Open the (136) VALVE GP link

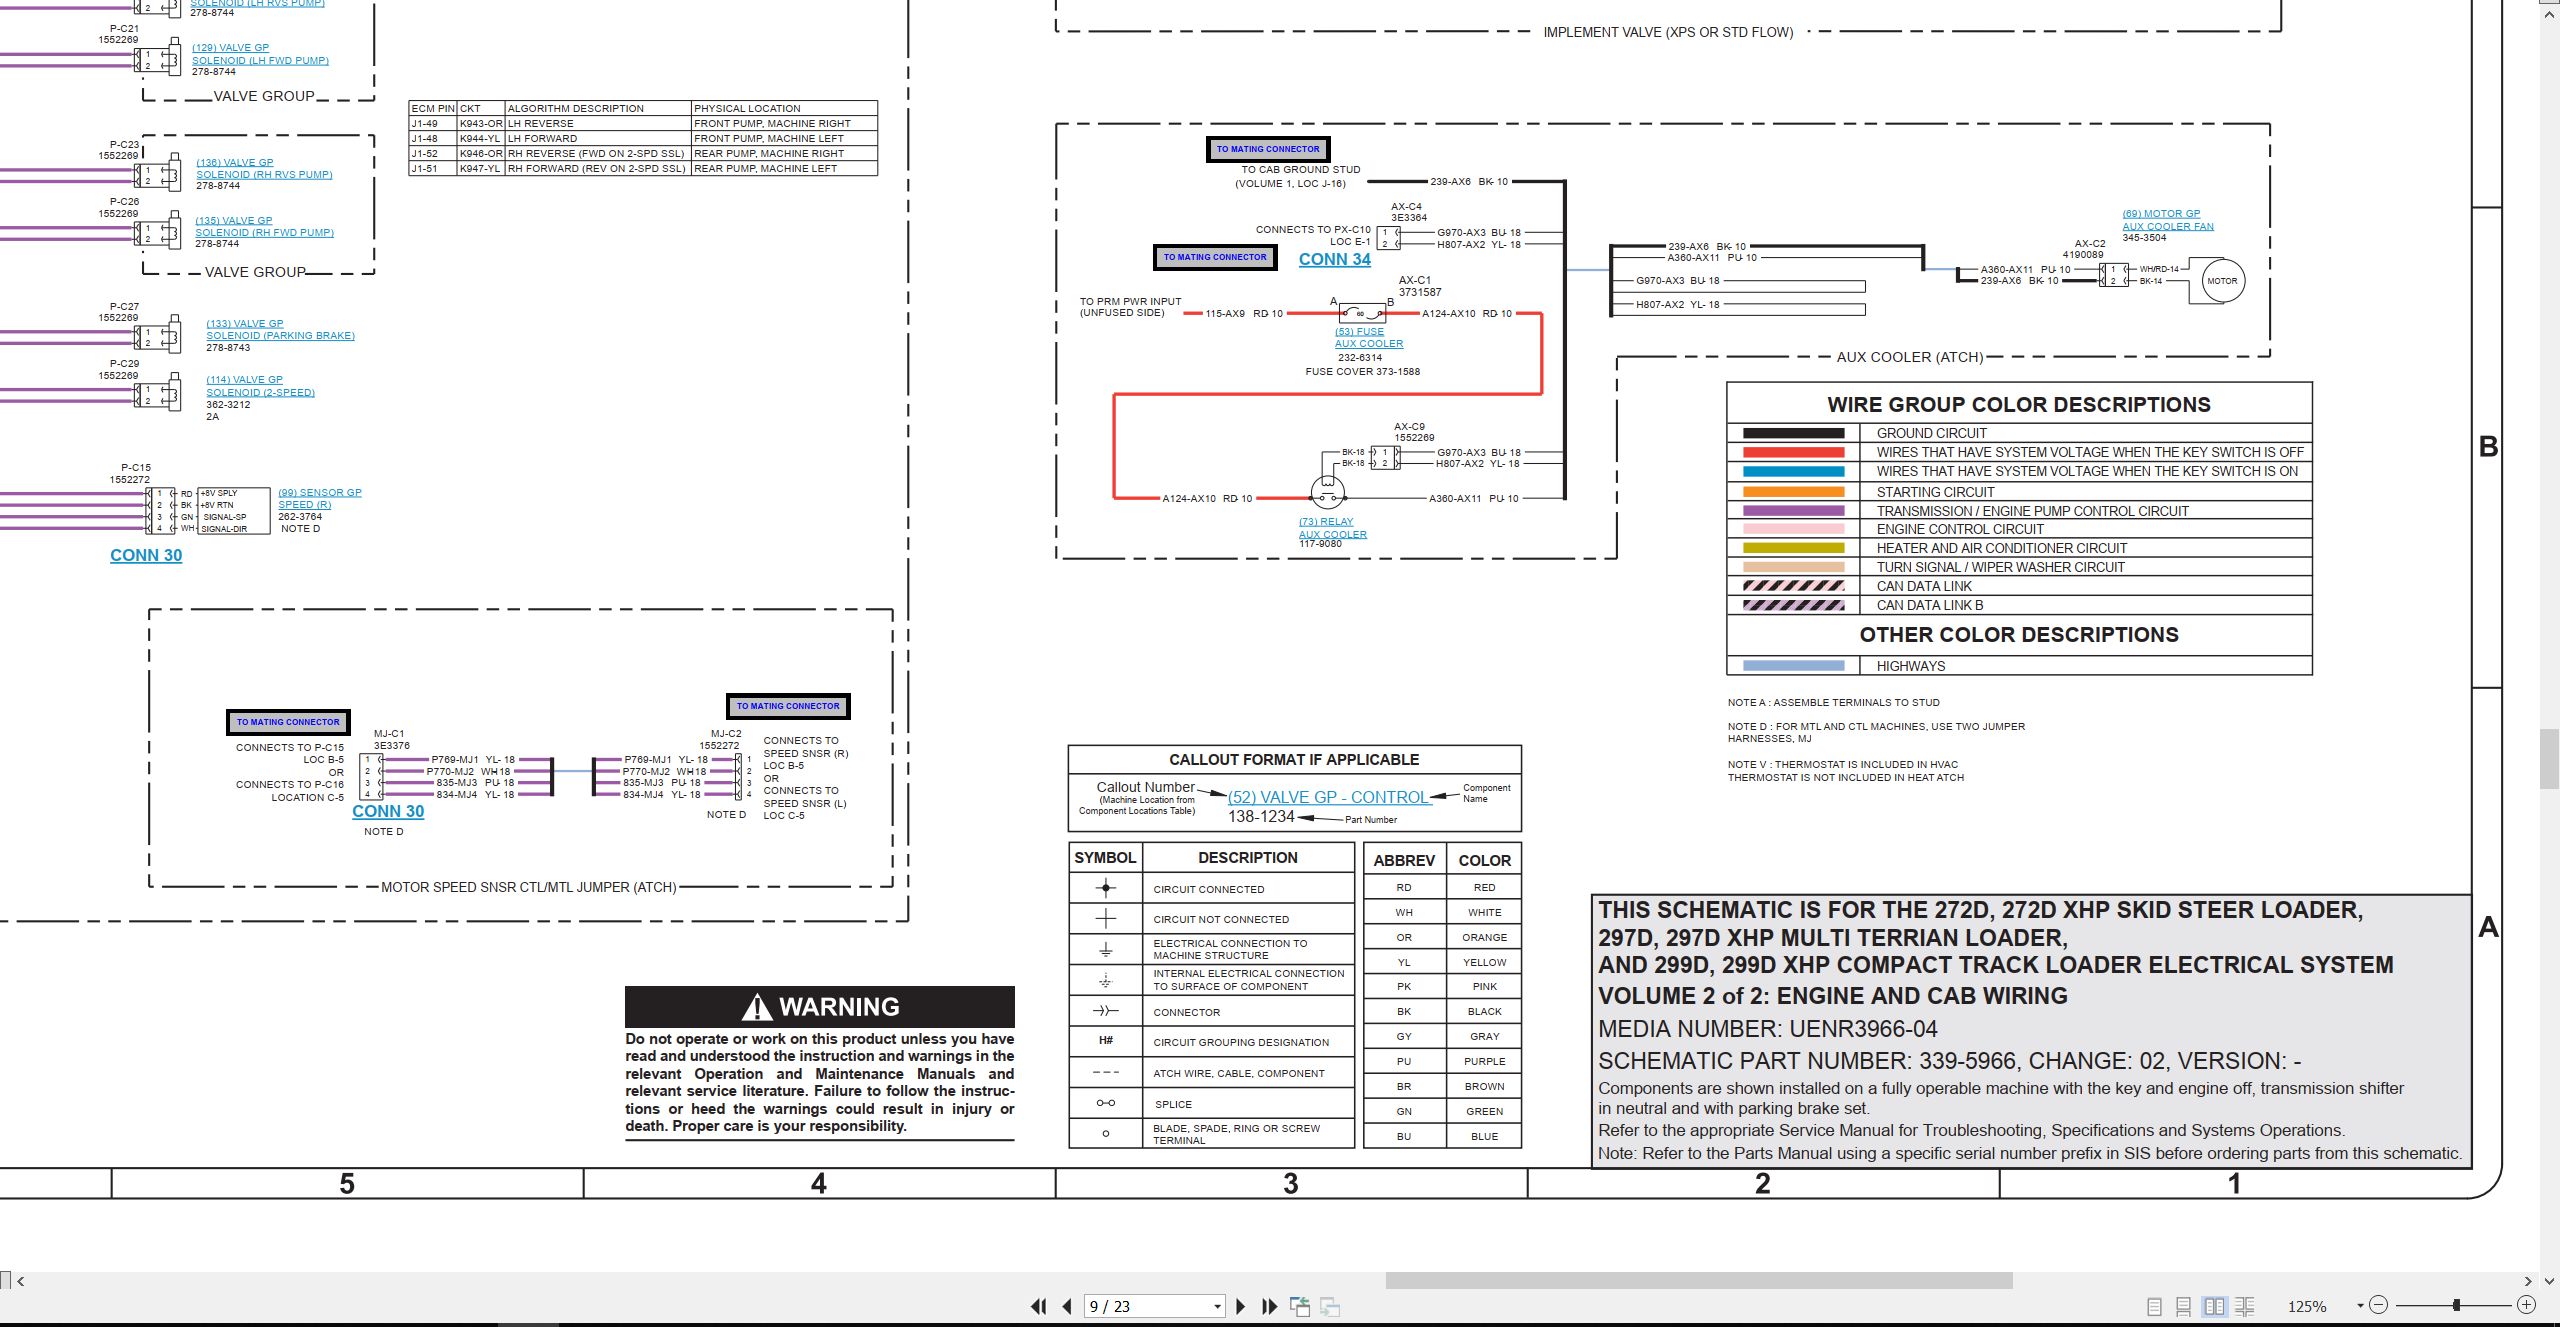(235, 162)
